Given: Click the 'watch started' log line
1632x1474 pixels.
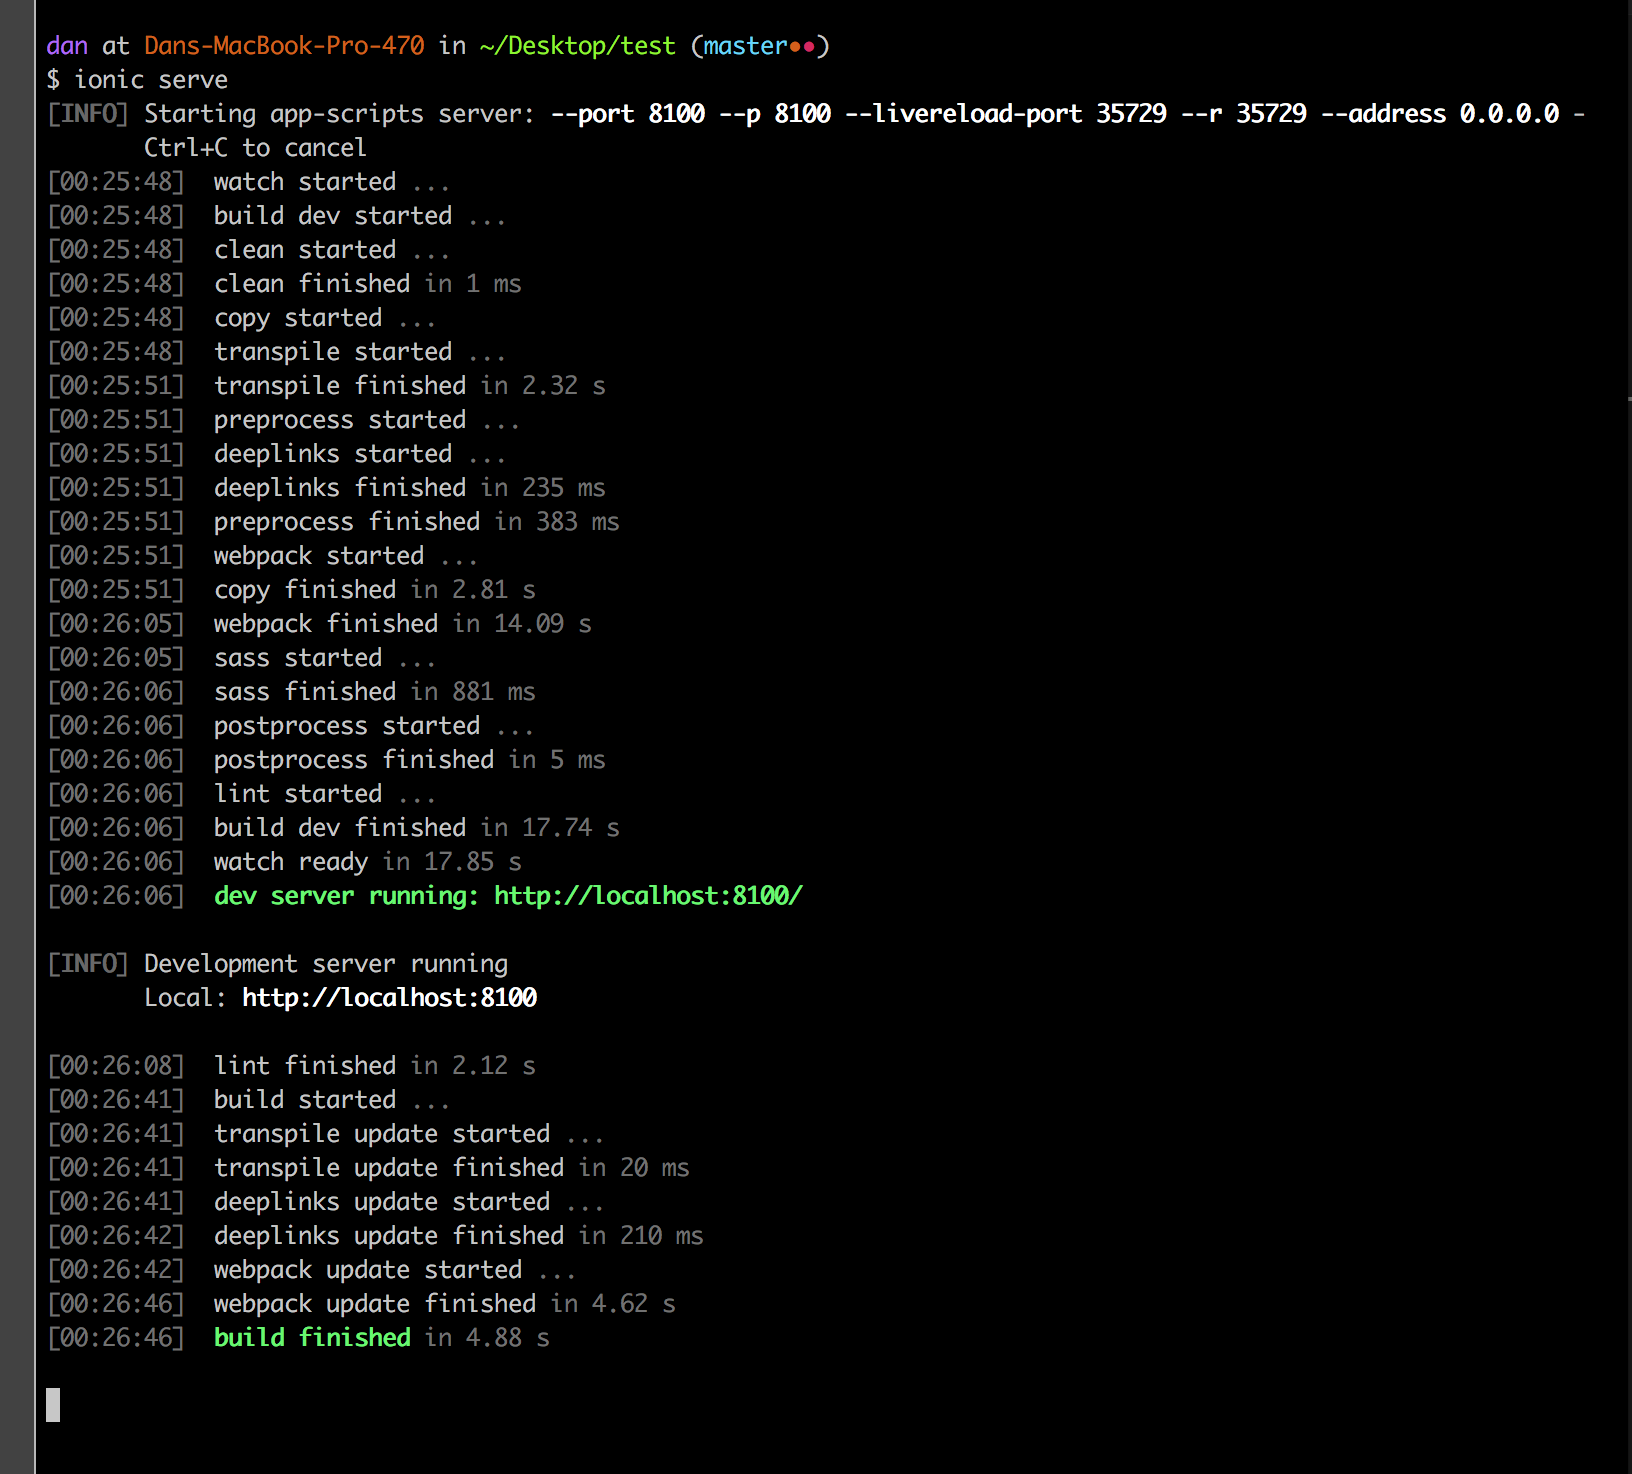Looking at the screenshot, I should point(331,182).
